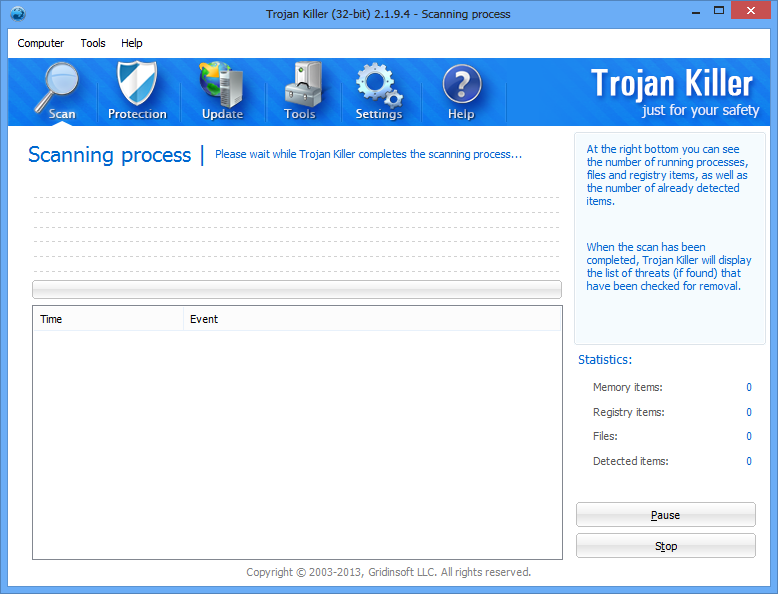The height and width of the screenshot is (594, 778).
Task: Minimize the Trojan Killer window
Action: click(696, 11)
